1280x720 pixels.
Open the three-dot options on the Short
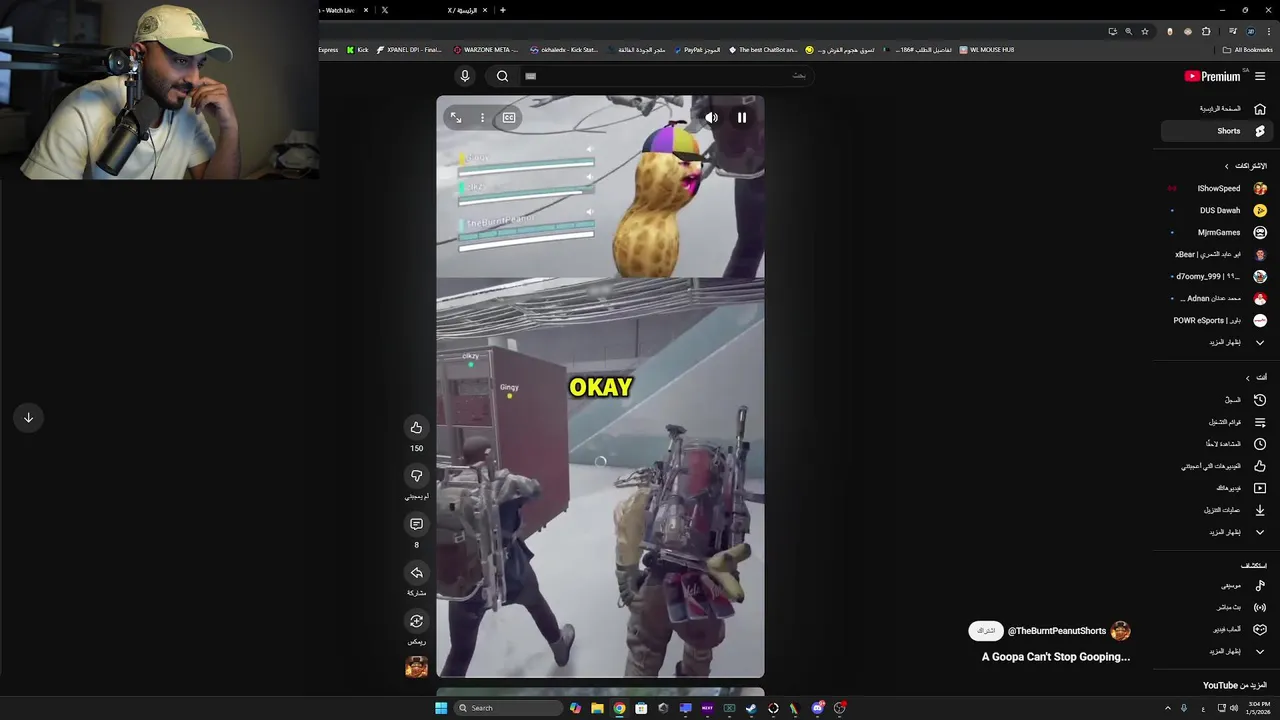[482, 118]
